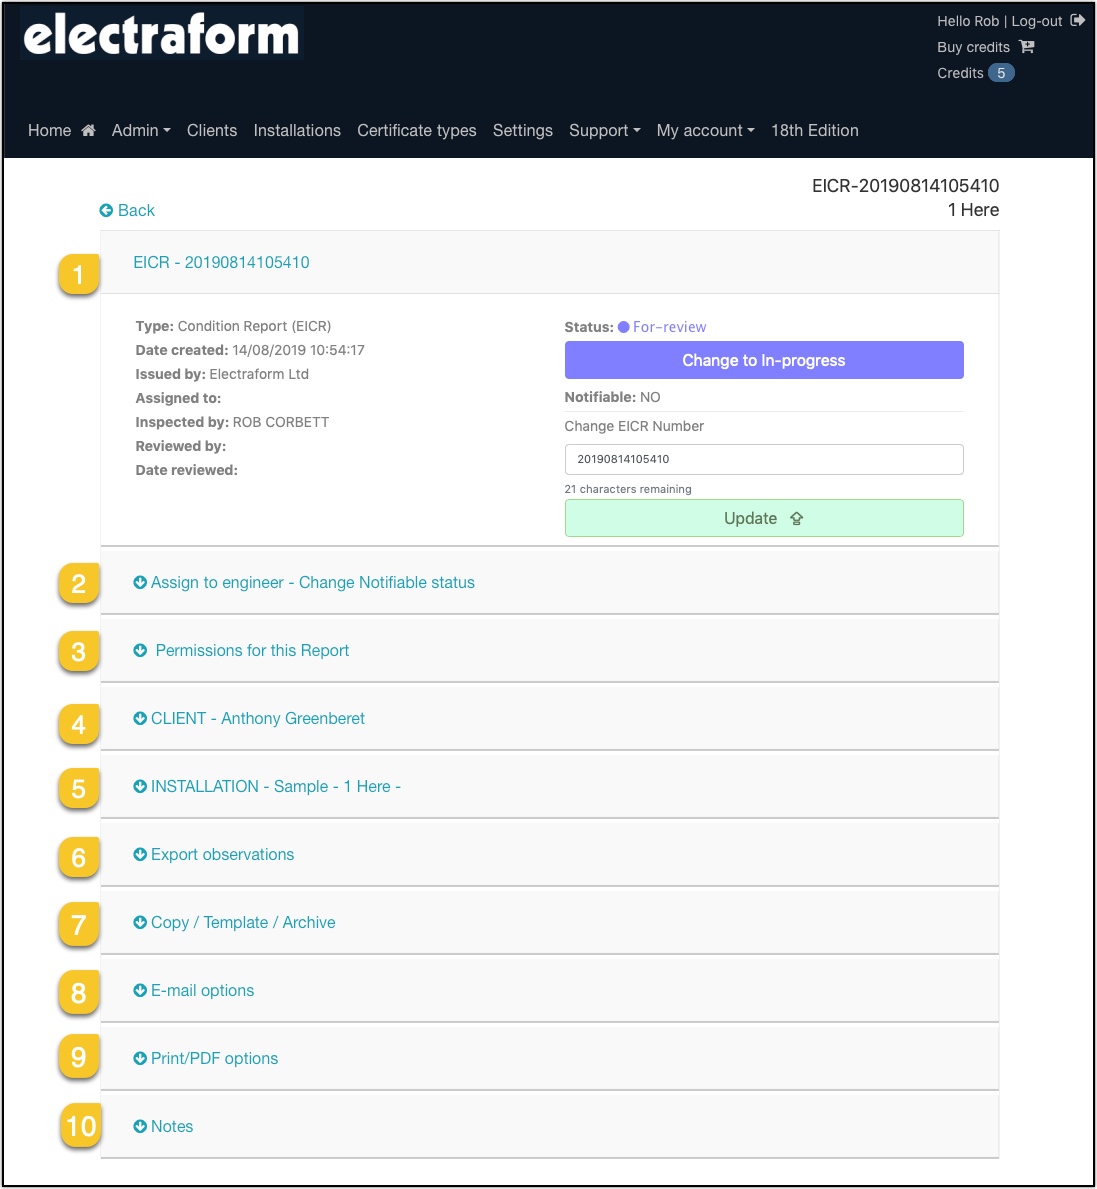Open the 18th Edition page
The image size is (1097, 1189).
(815, 130)
